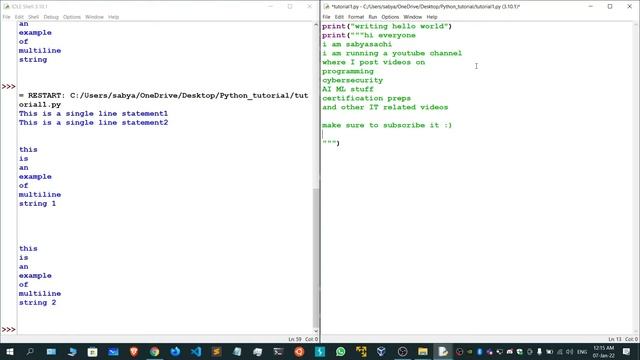Launch Mail app from taskbar
The width and height of the screenshot is (640, 360).
coord(113,351)
